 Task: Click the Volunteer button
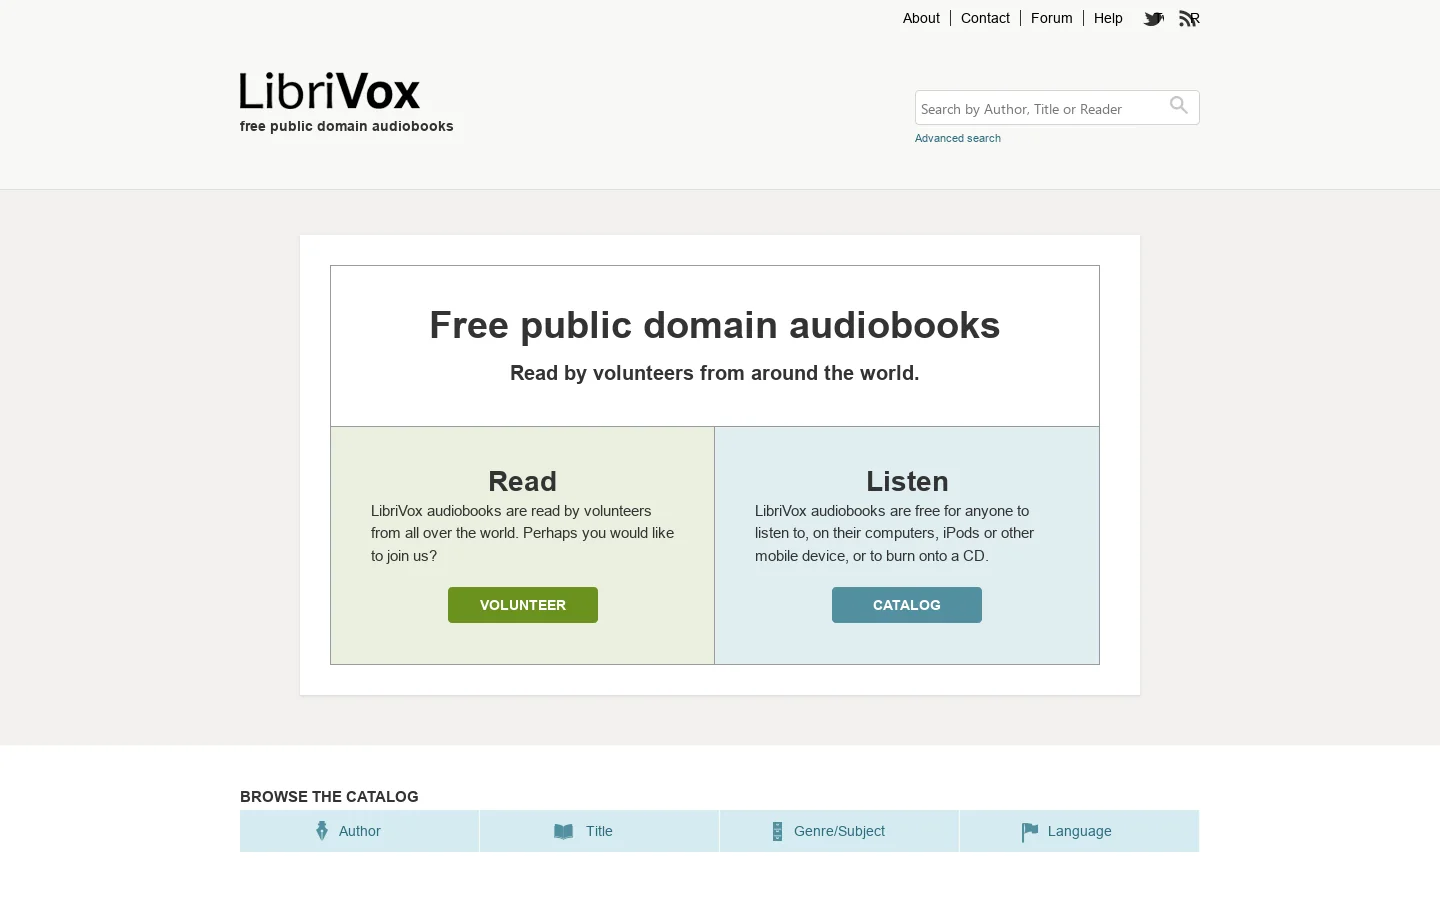point(523,605)
